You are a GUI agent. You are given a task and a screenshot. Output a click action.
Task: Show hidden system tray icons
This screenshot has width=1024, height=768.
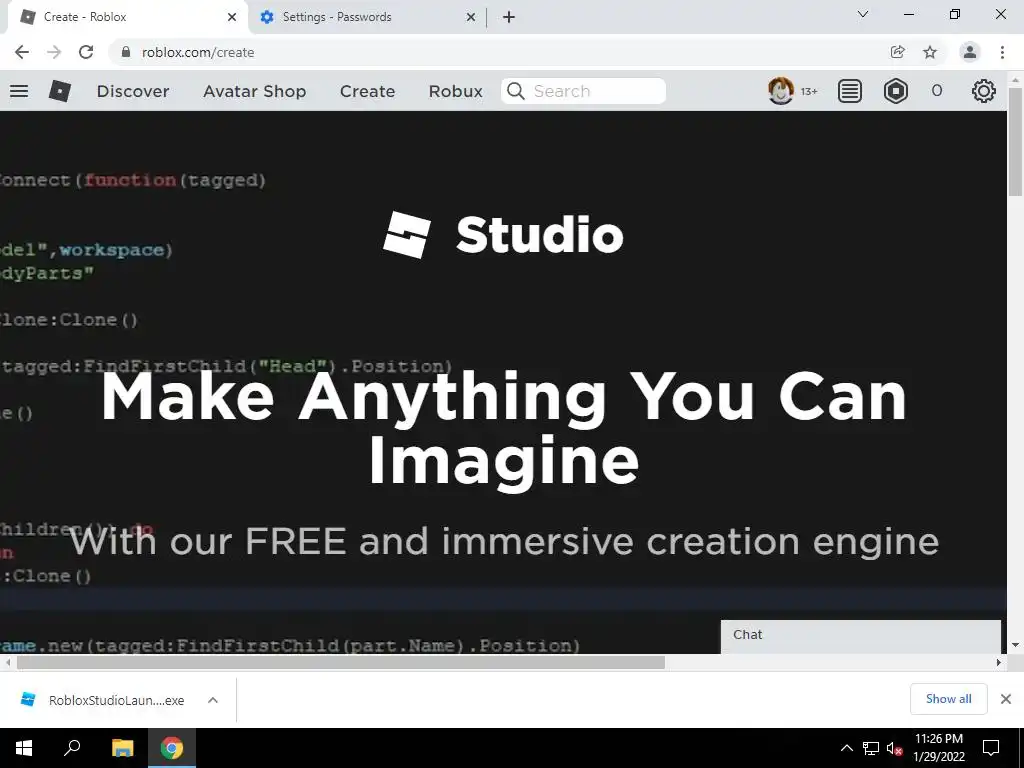(x=846, y=748)
